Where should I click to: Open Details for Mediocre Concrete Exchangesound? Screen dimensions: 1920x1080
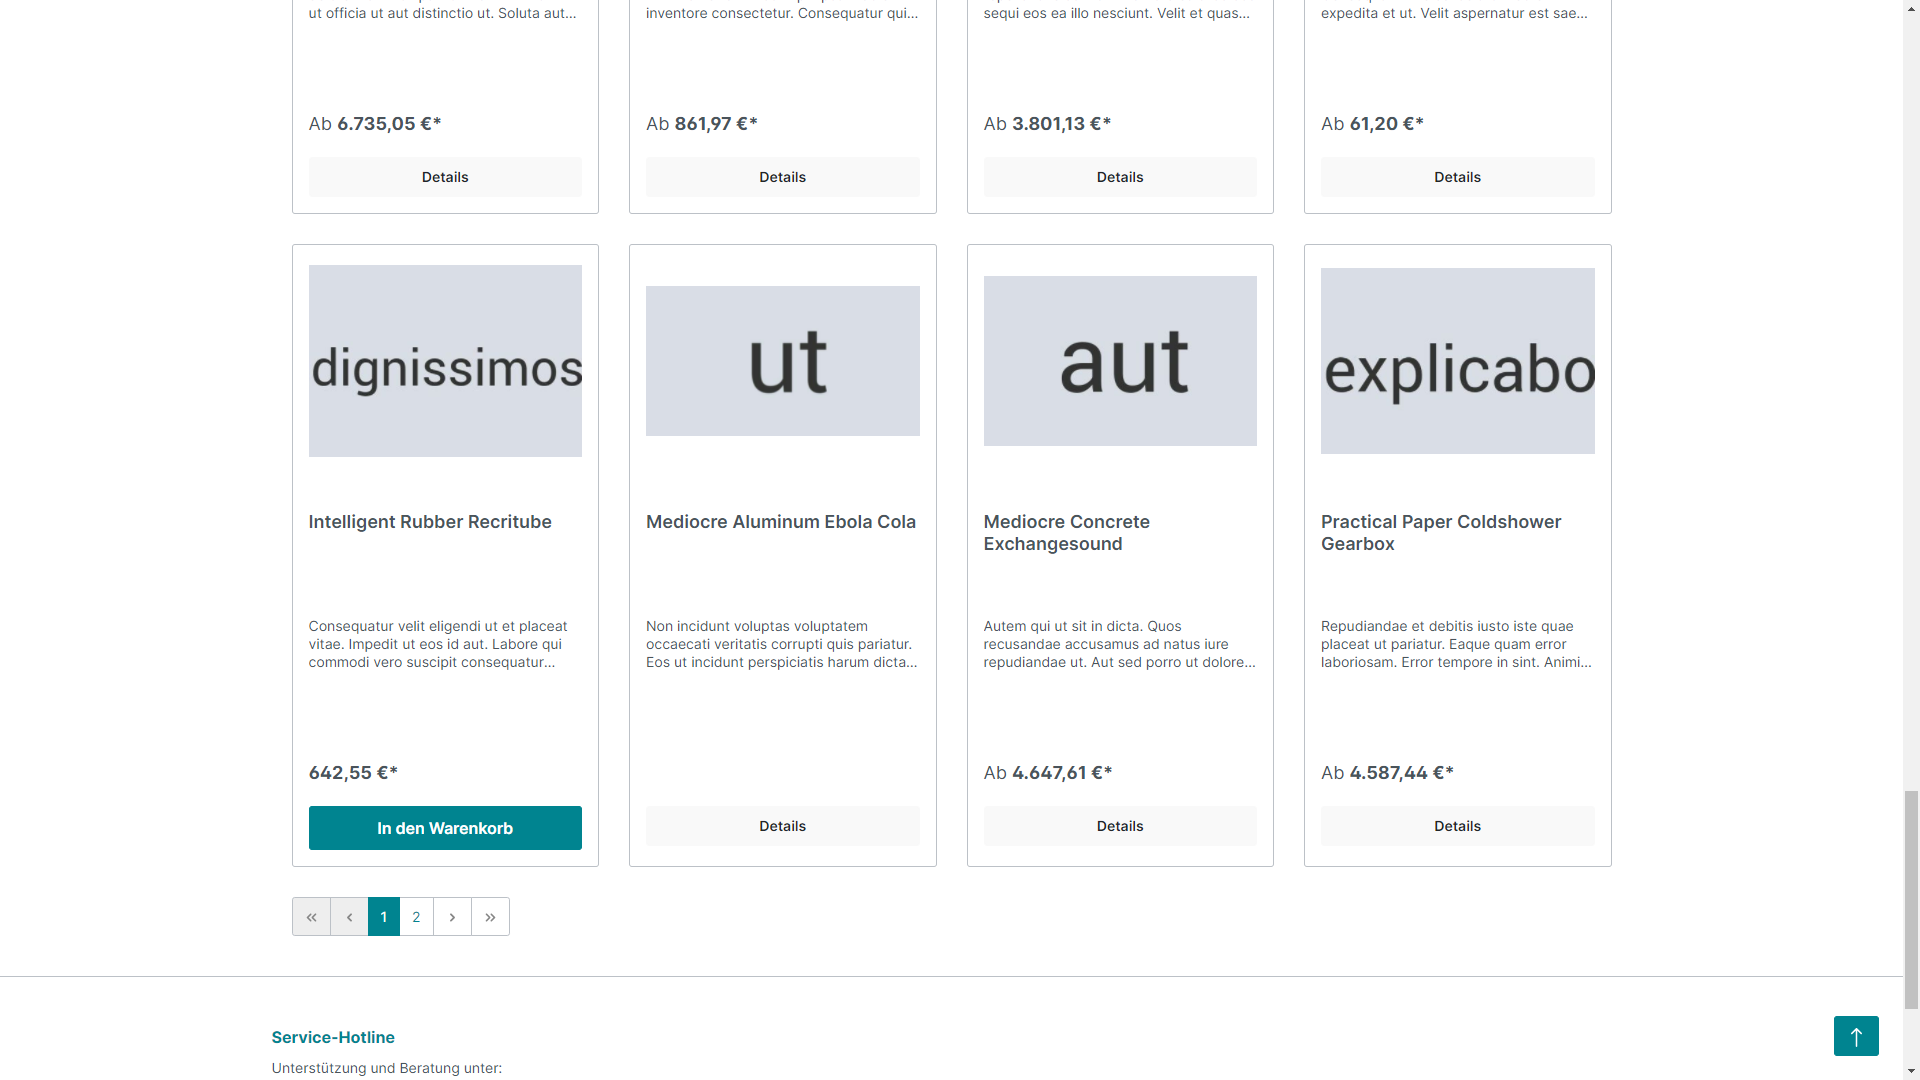pos(1120,826)
